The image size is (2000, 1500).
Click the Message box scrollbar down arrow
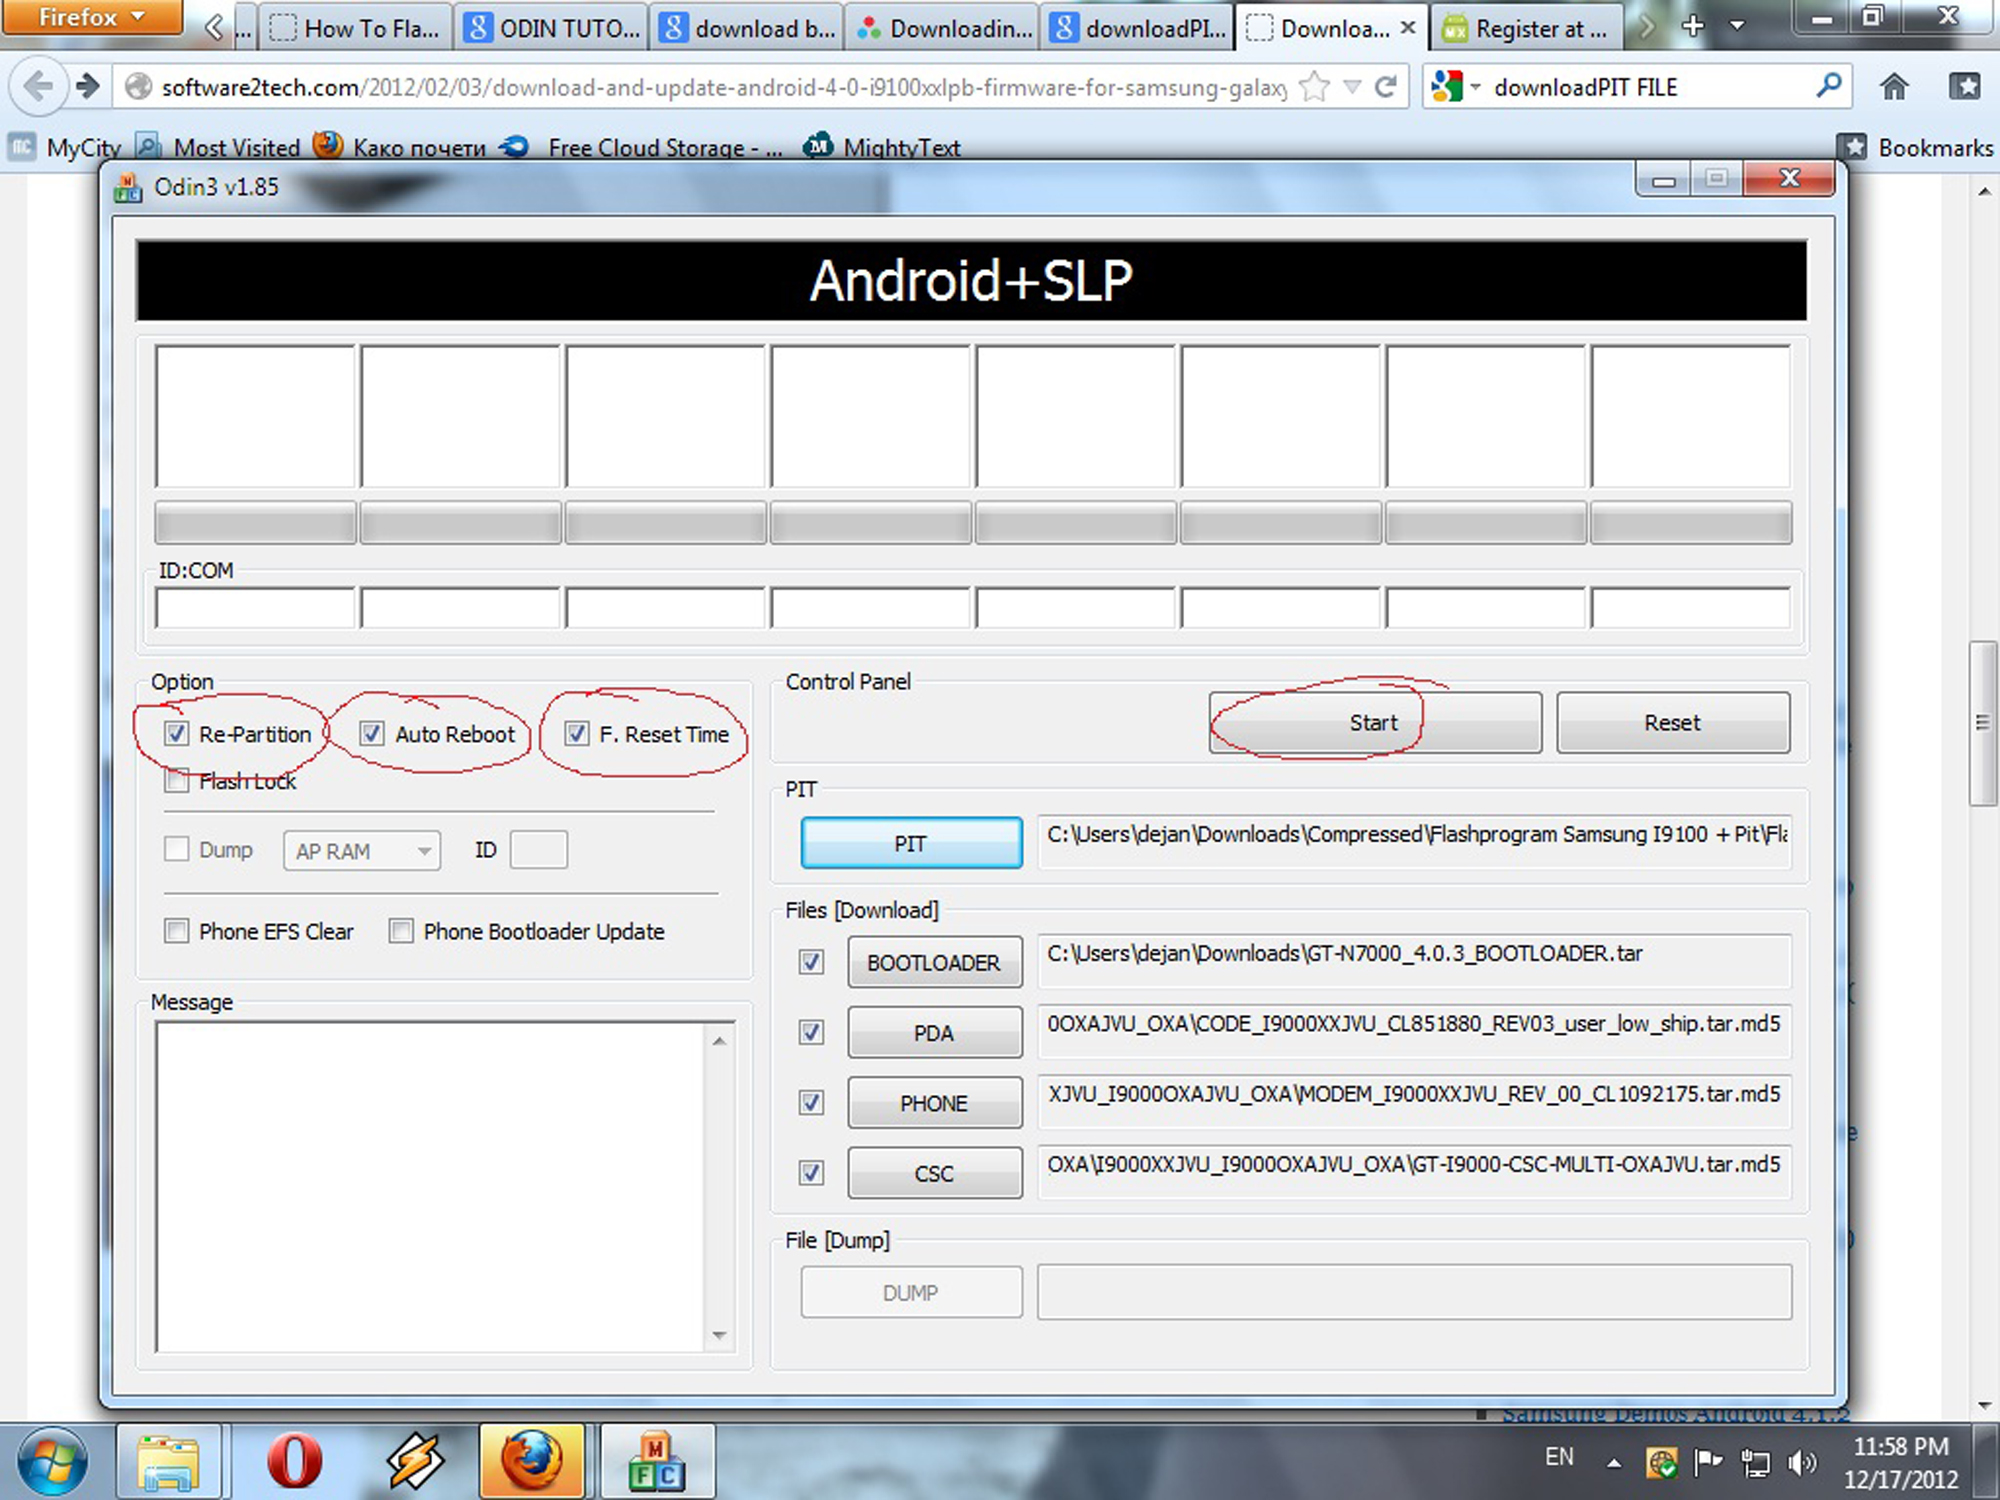[719, 1335]
